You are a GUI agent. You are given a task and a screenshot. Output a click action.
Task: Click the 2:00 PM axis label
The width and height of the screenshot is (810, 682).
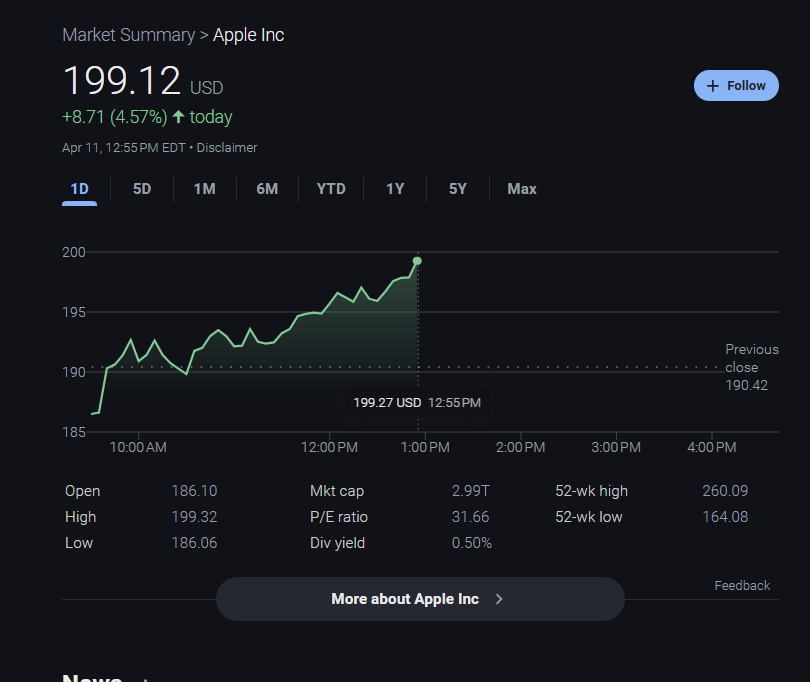coord(520,447)
